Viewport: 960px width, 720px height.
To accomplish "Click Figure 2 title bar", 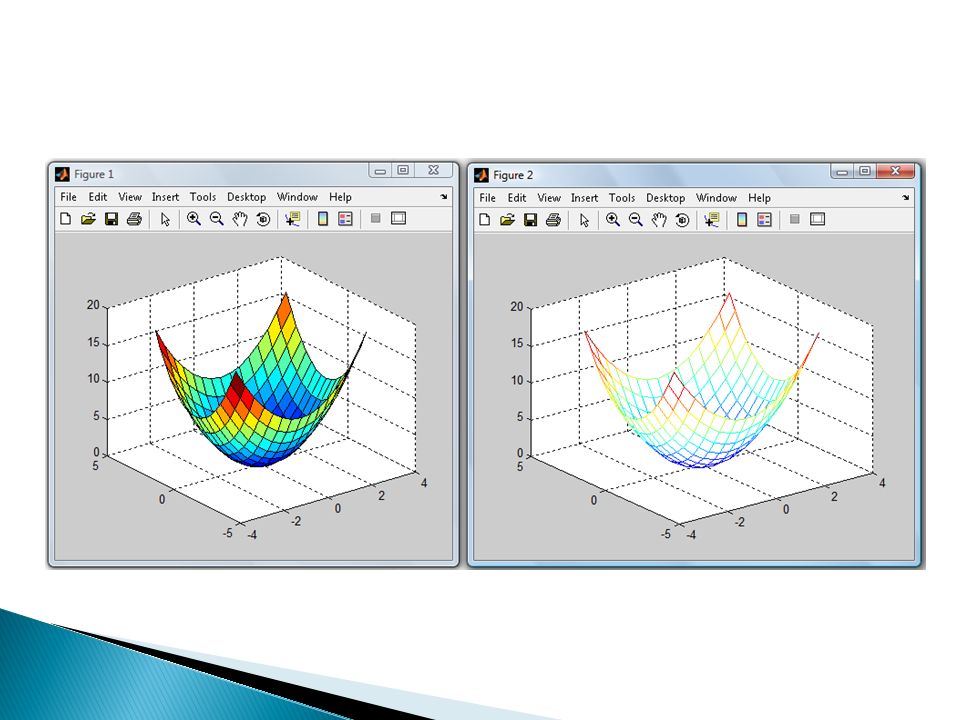I will point(694,174).
